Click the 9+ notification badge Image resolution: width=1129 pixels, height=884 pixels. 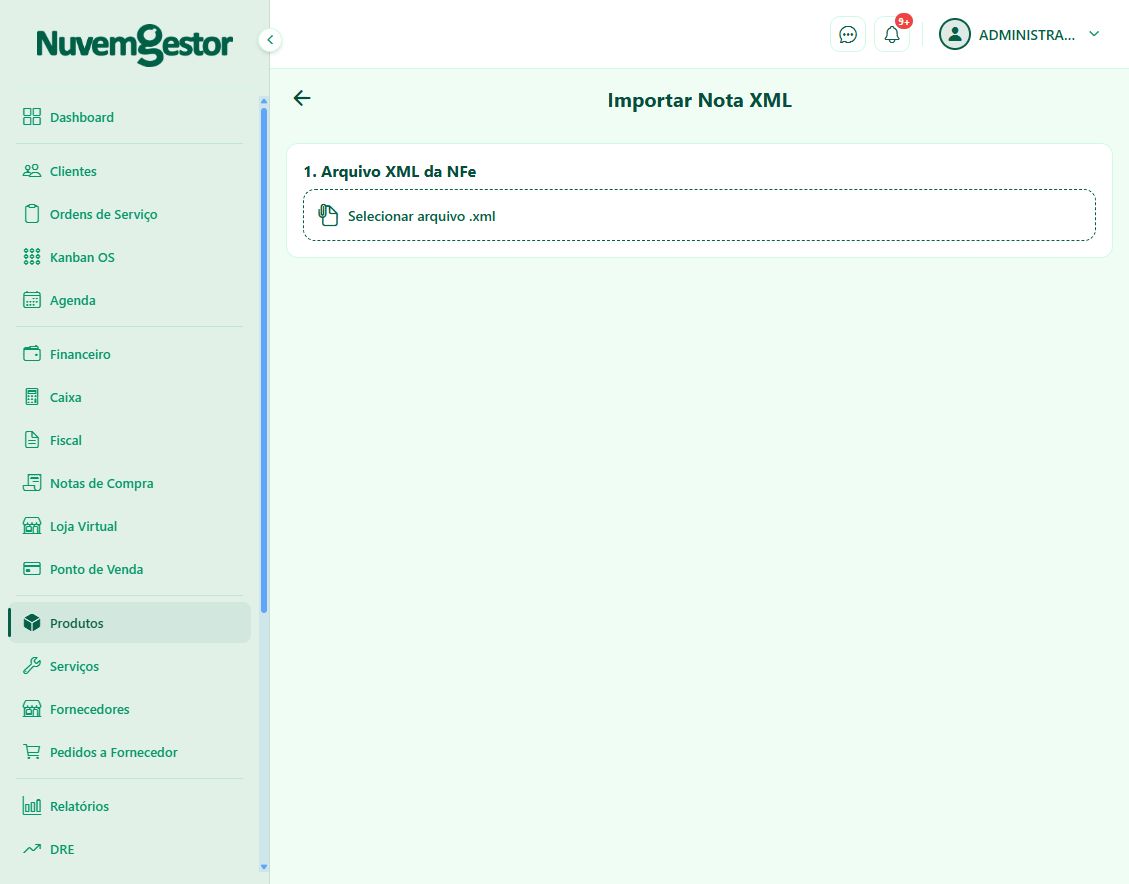point(904,22)
